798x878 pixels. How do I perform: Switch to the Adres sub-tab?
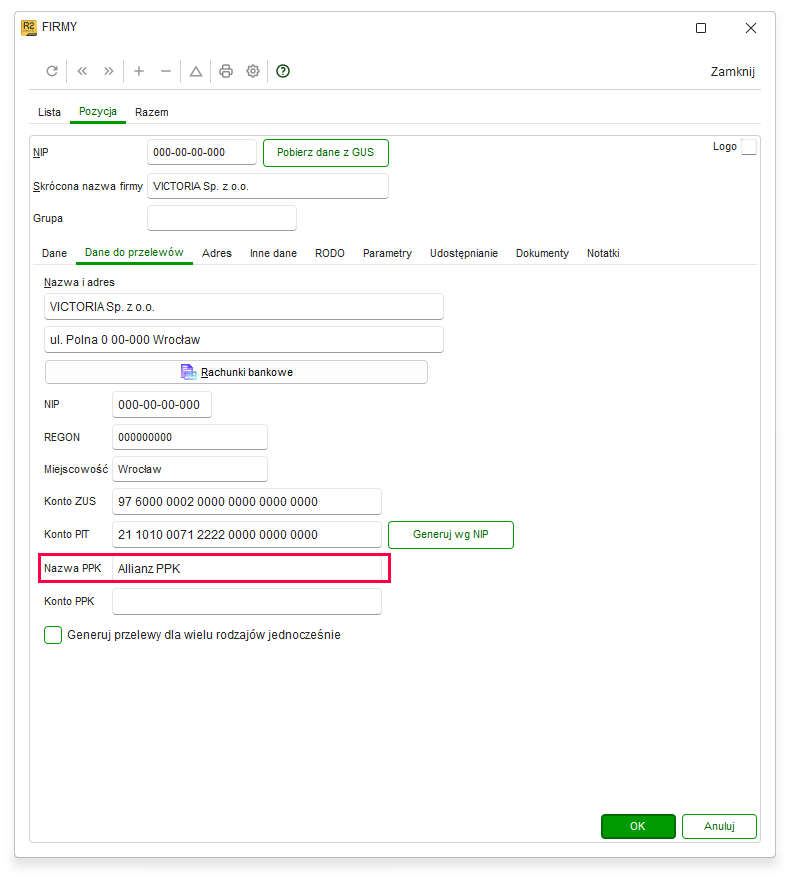[x=217, y=253]
